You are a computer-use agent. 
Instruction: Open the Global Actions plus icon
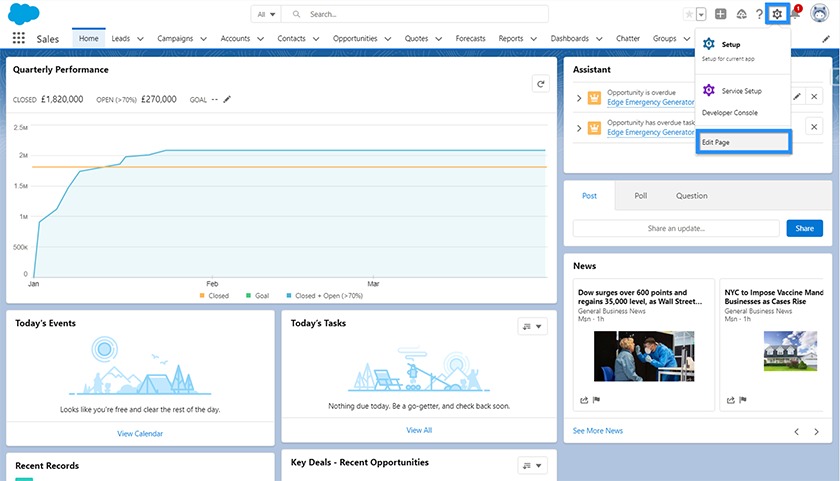click(721, 14)
